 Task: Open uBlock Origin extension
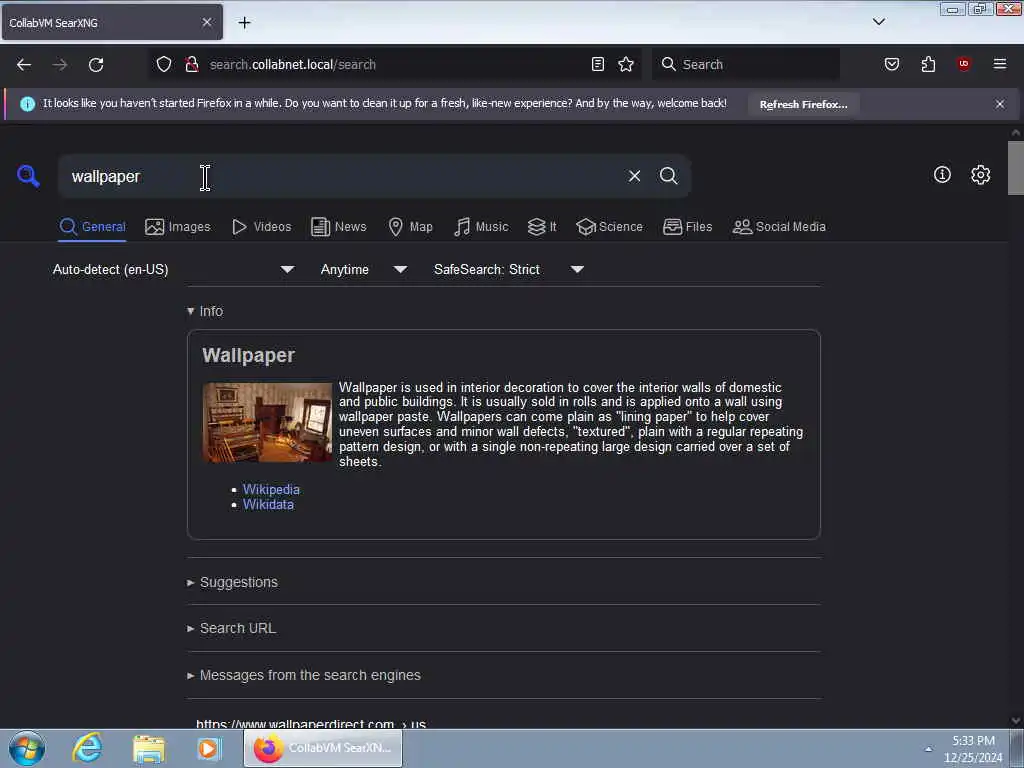pos(963,64)
